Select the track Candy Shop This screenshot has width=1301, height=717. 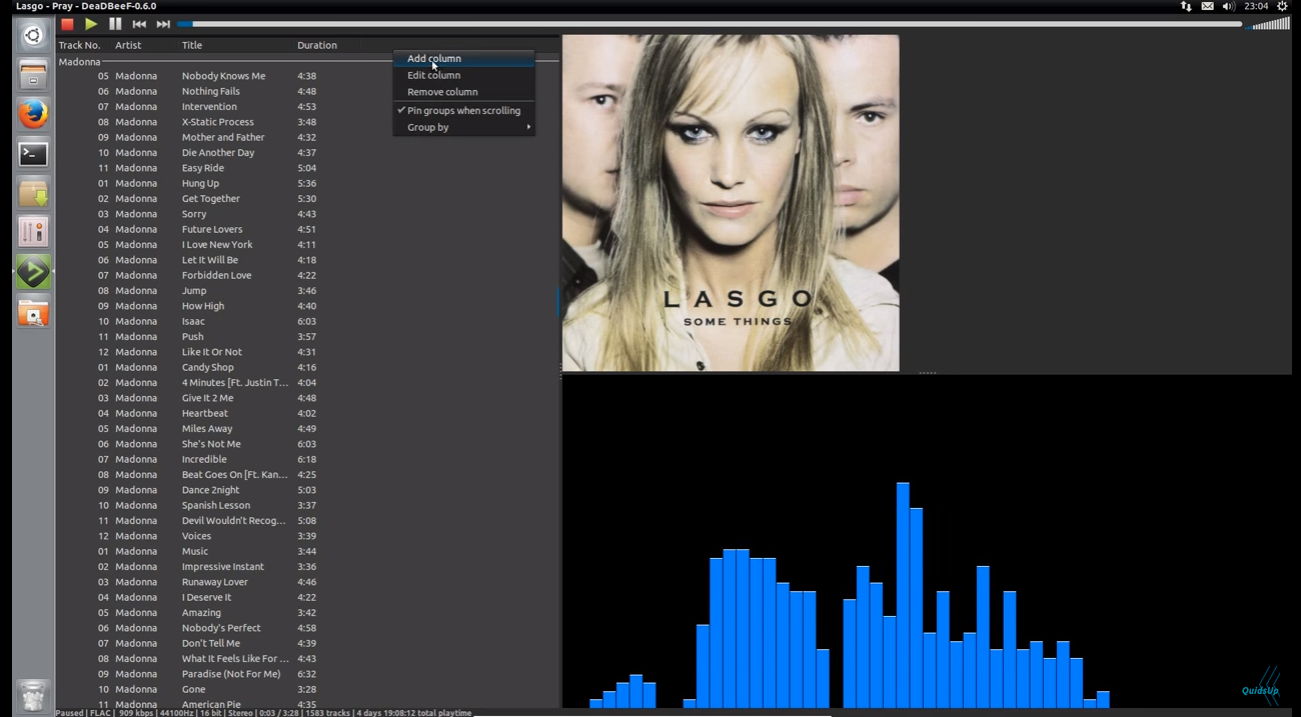[307, 367]
